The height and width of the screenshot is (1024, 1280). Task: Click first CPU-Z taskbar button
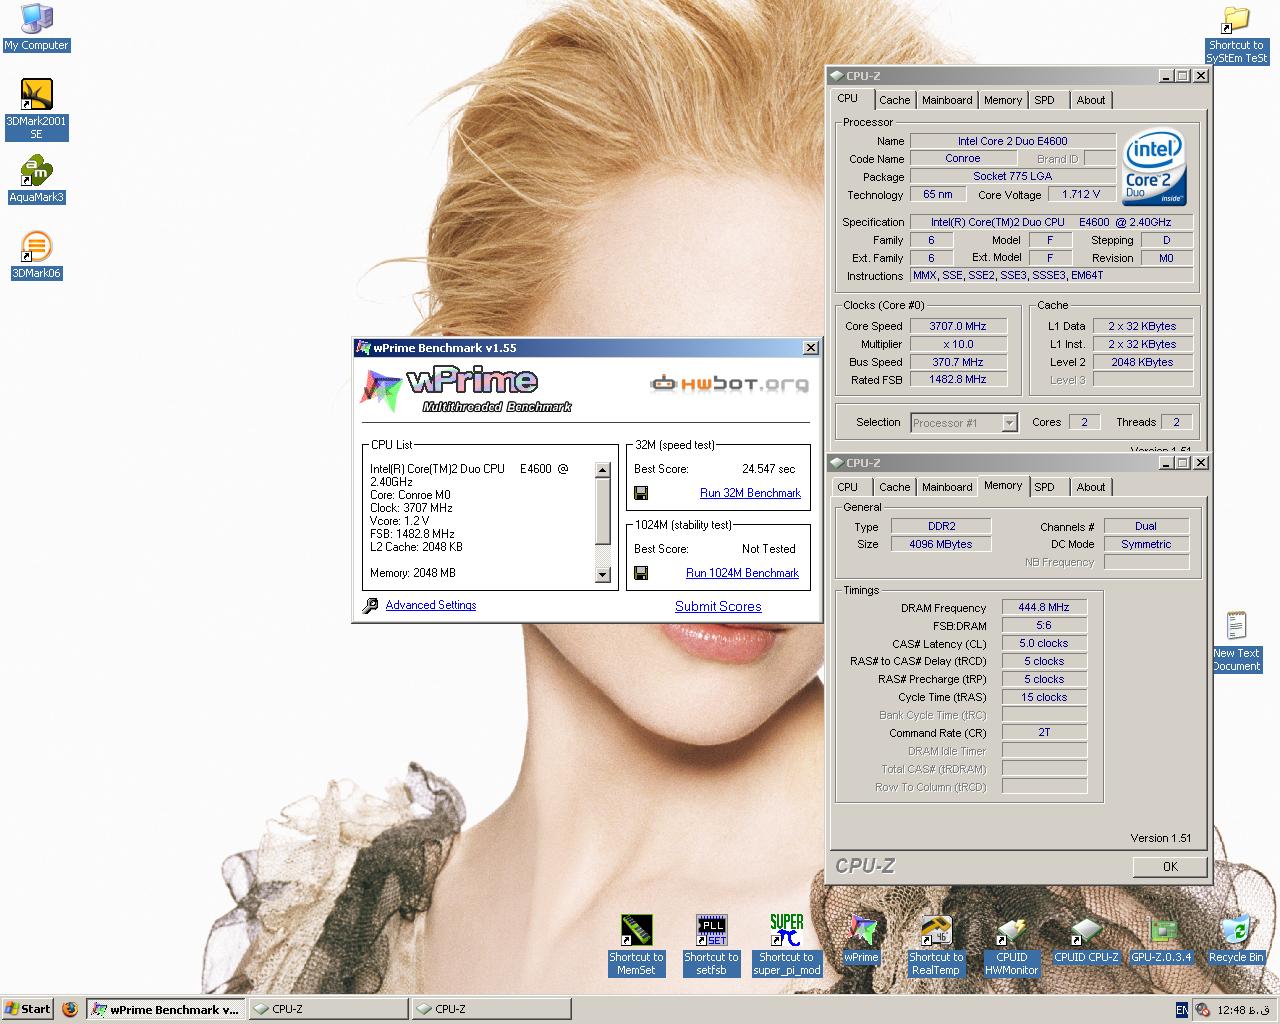click(x=328, y=1009)
